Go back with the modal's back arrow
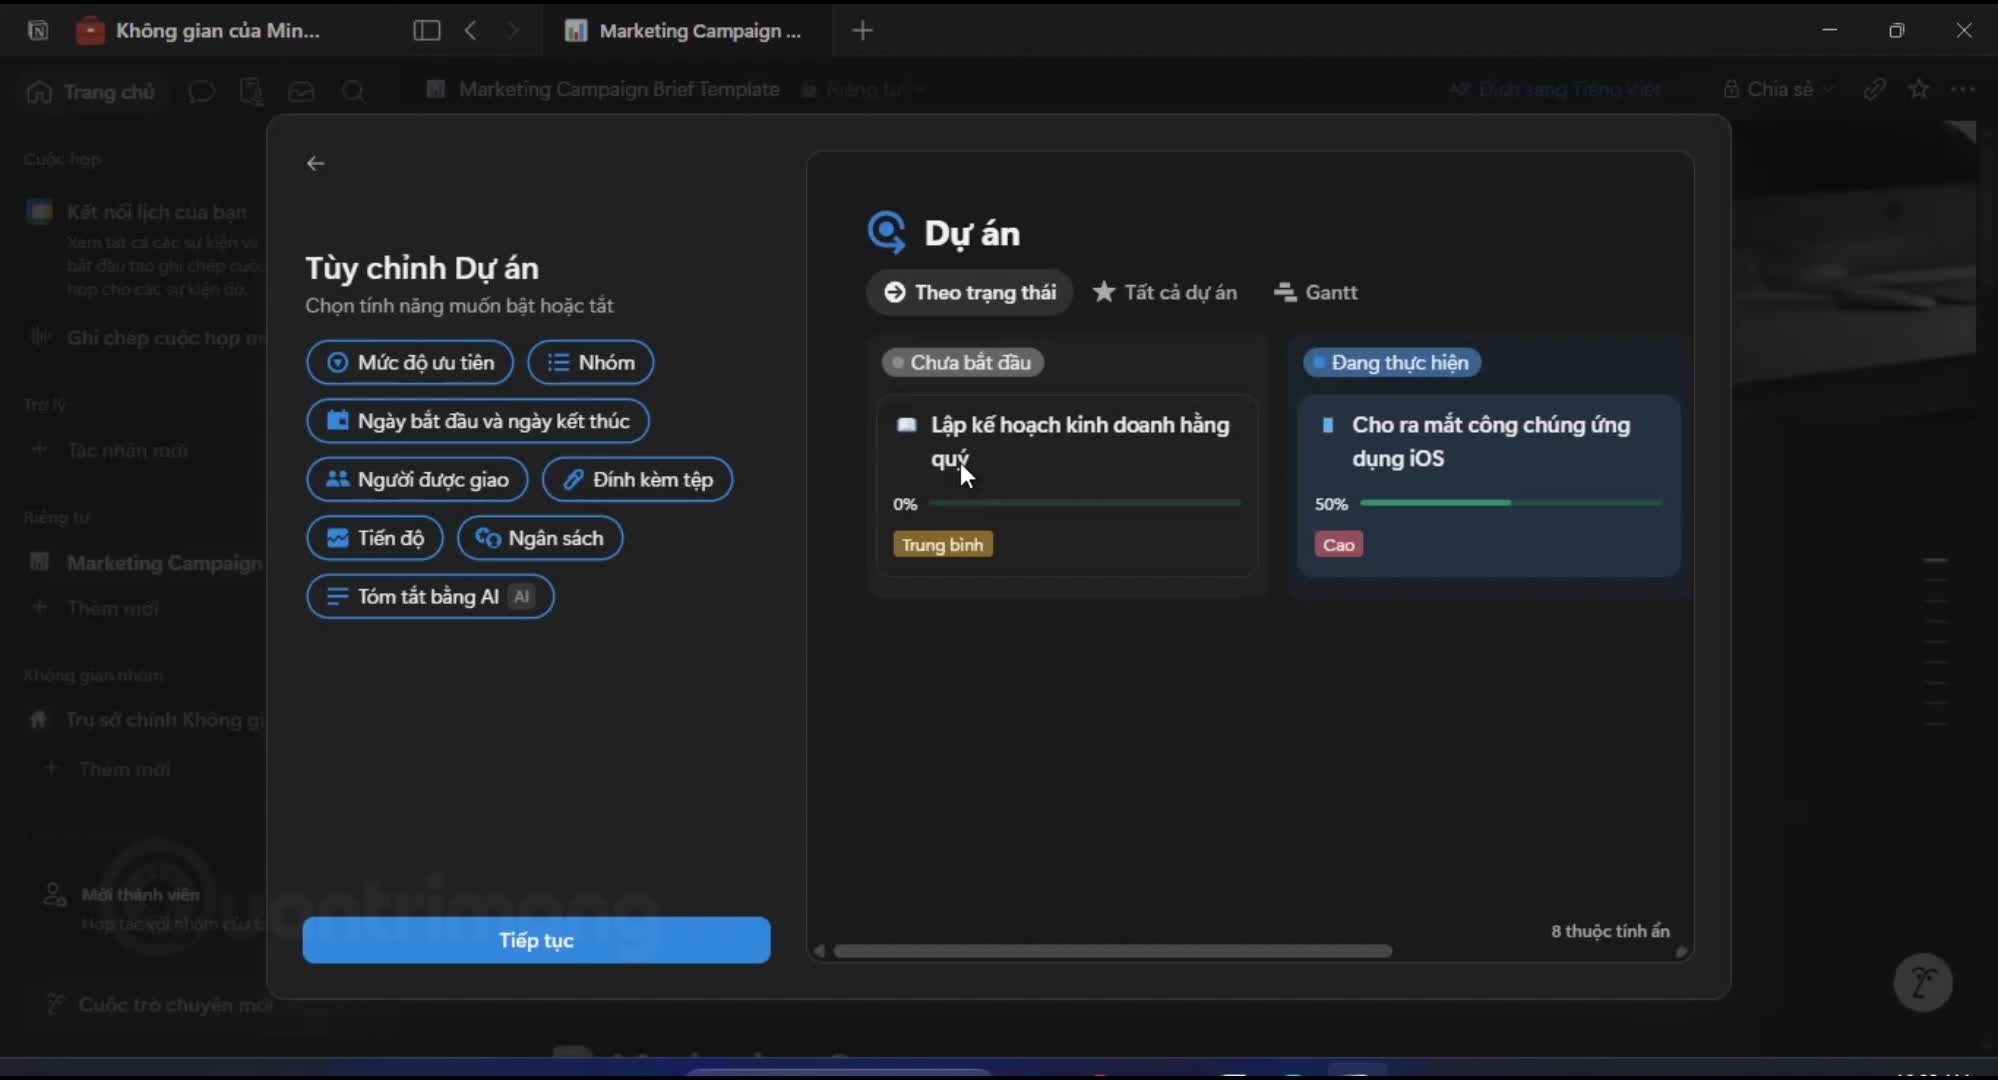Screen dimensions: 1998x1080 (315, 163)
